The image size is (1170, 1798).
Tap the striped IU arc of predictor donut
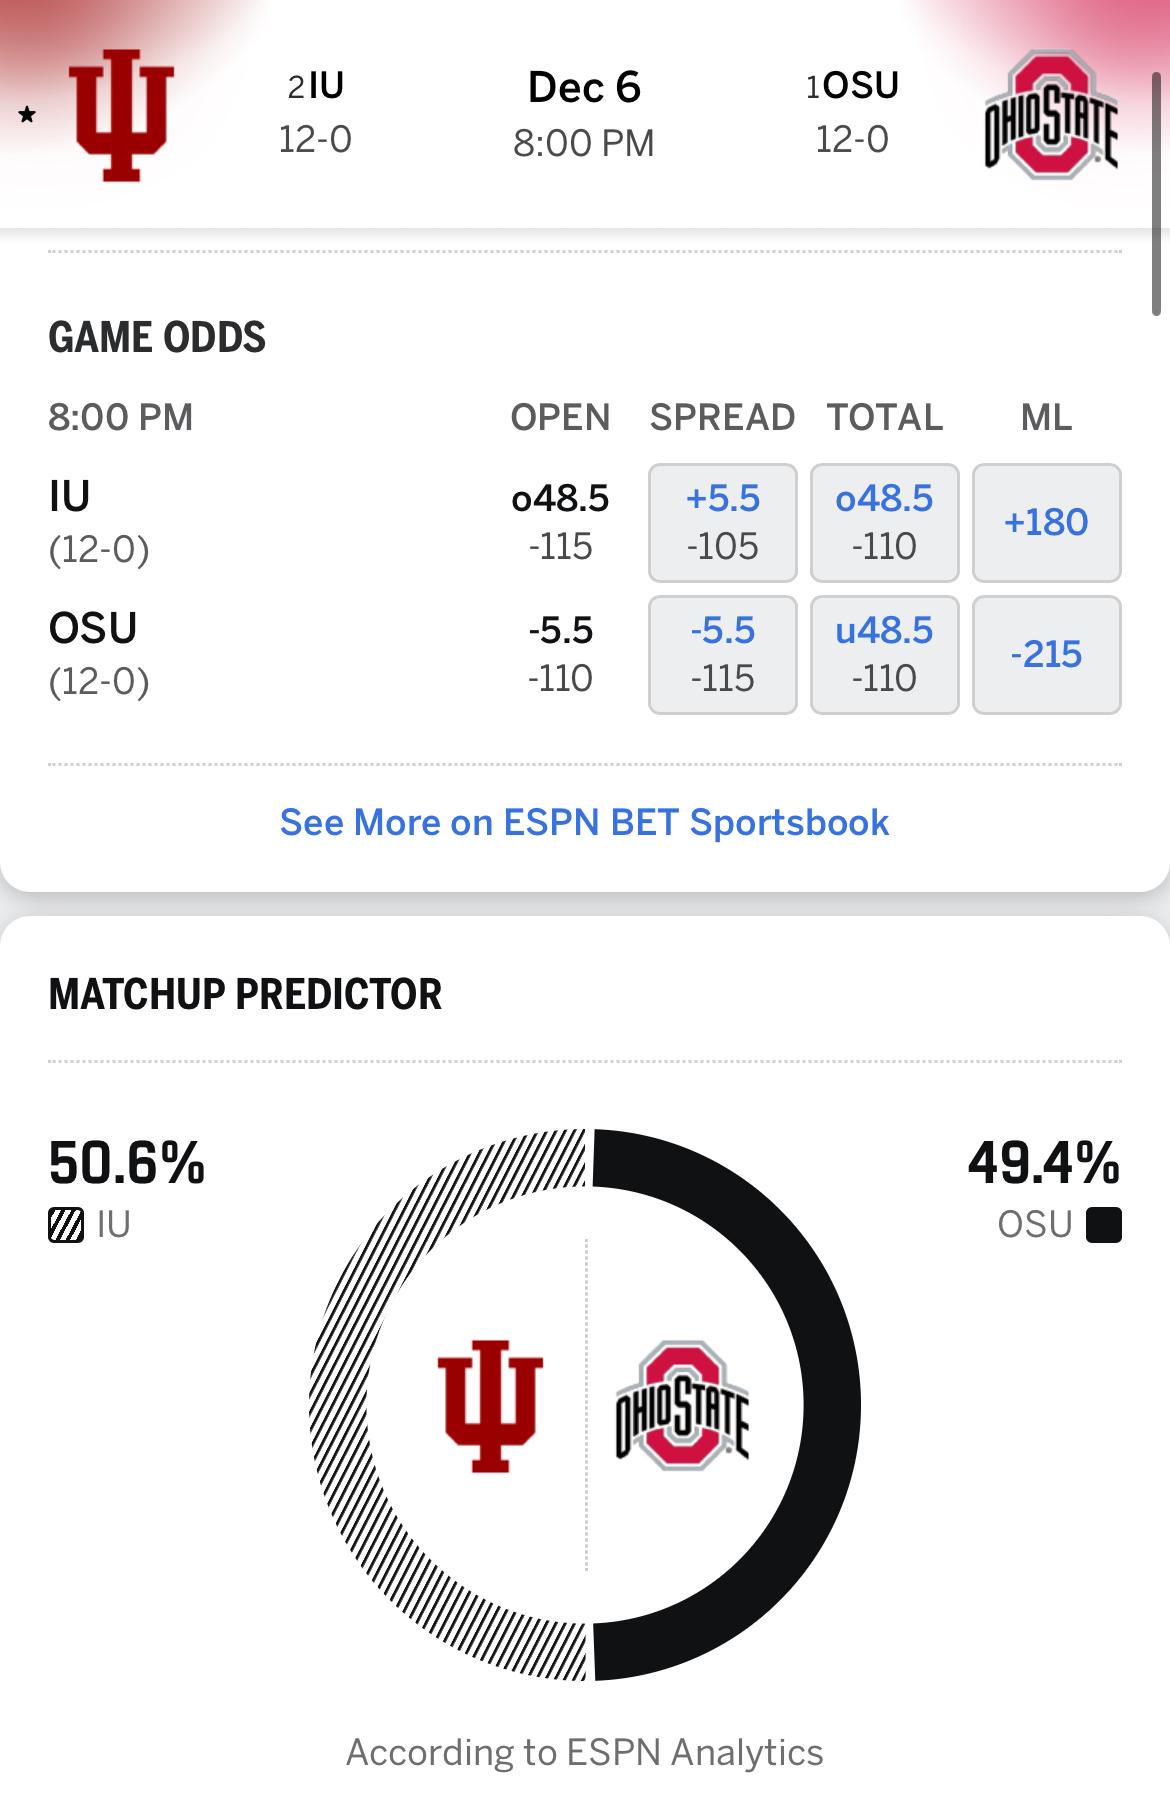(x=340, y=1404)
